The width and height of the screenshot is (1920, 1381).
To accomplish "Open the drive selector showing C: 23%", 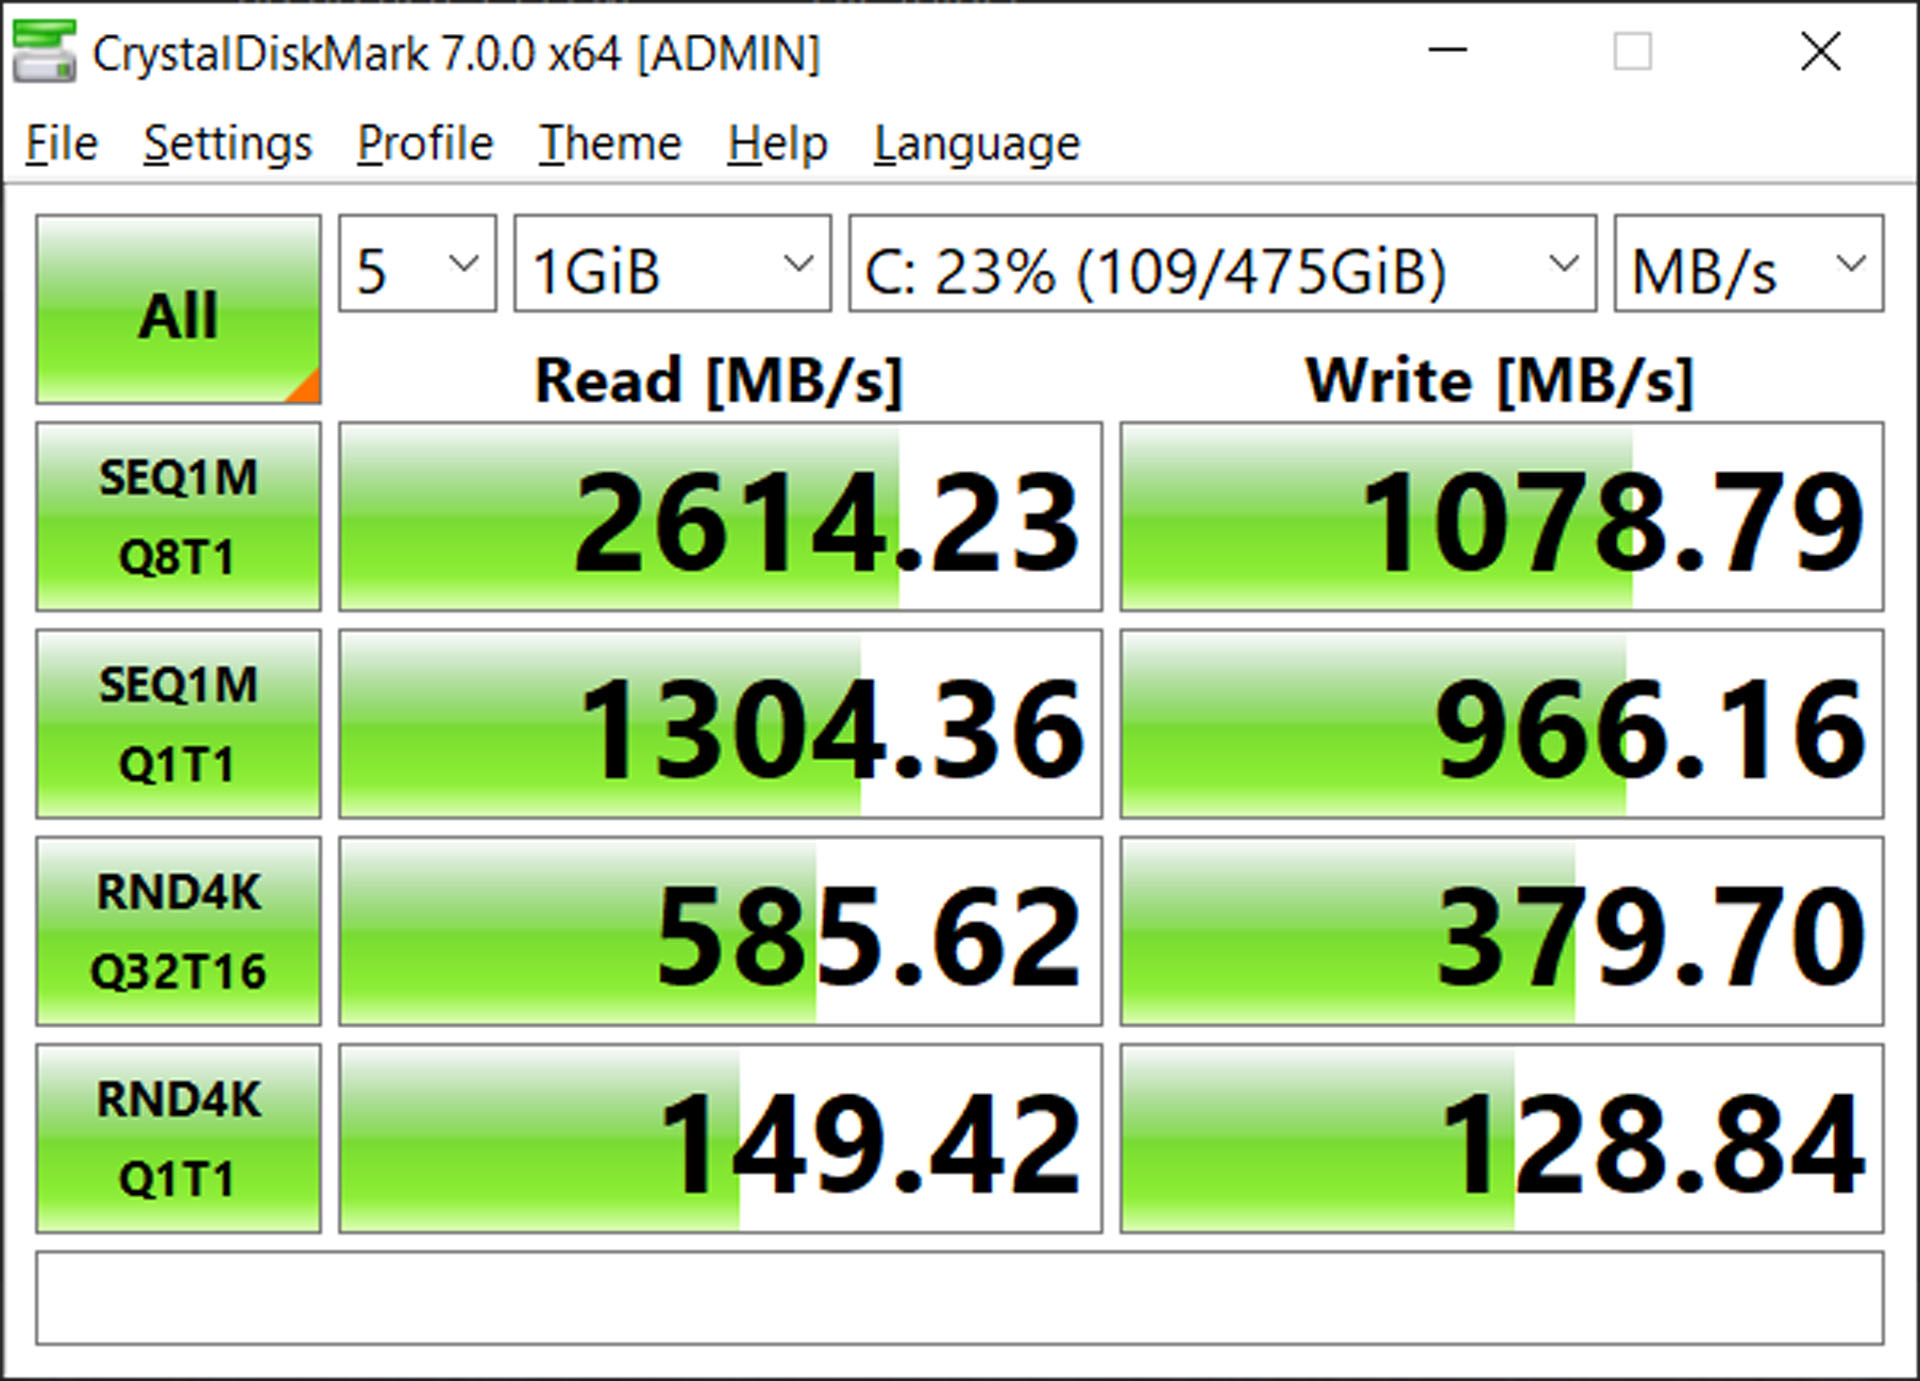I will pyautogui.click(x=1222, y=263).
